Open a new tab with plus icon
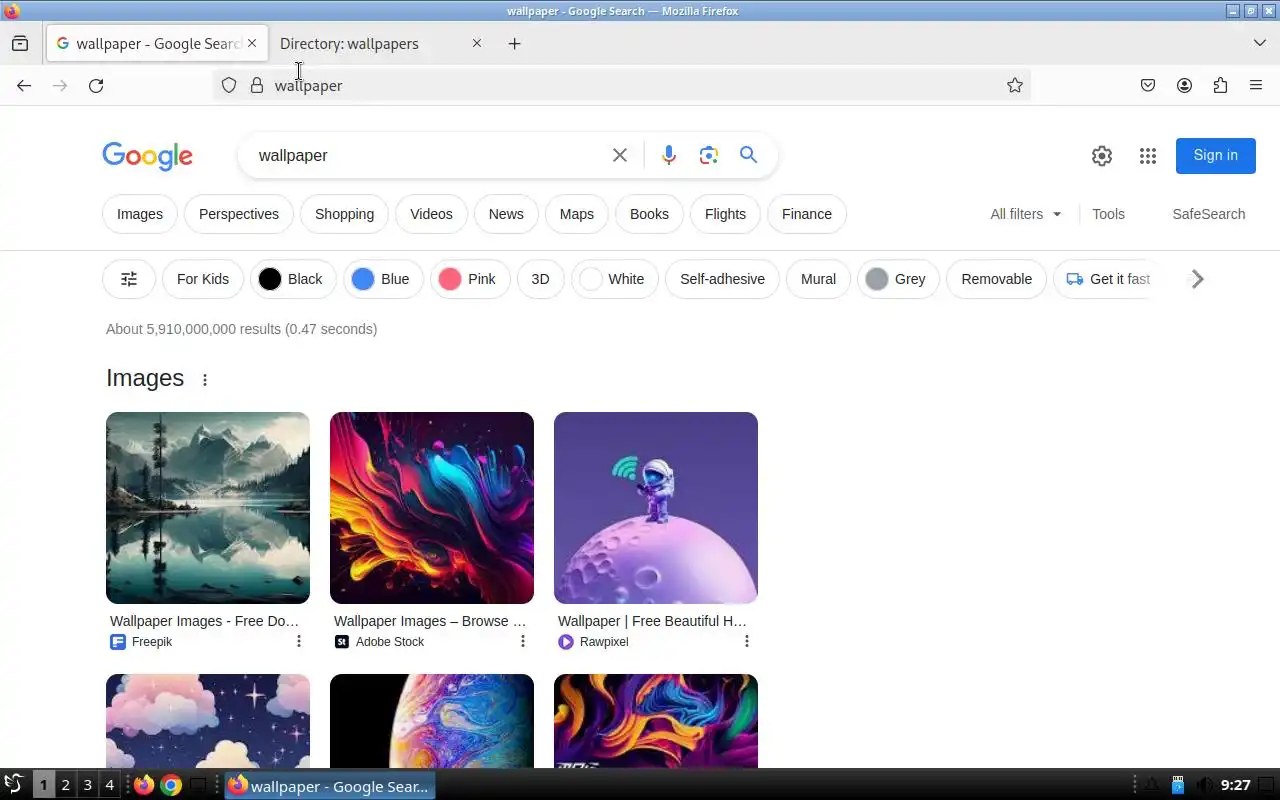The image size is (1280, 800). (514, 43)
